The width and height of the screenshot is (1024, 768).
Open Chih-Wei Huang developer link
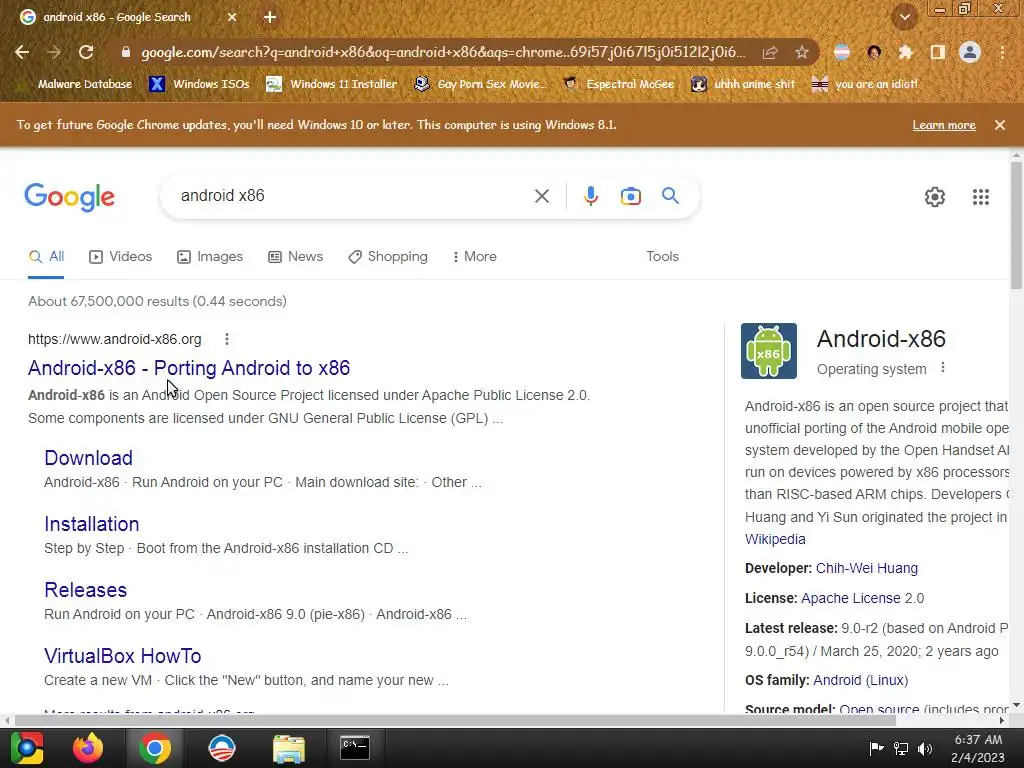(867, 568)
